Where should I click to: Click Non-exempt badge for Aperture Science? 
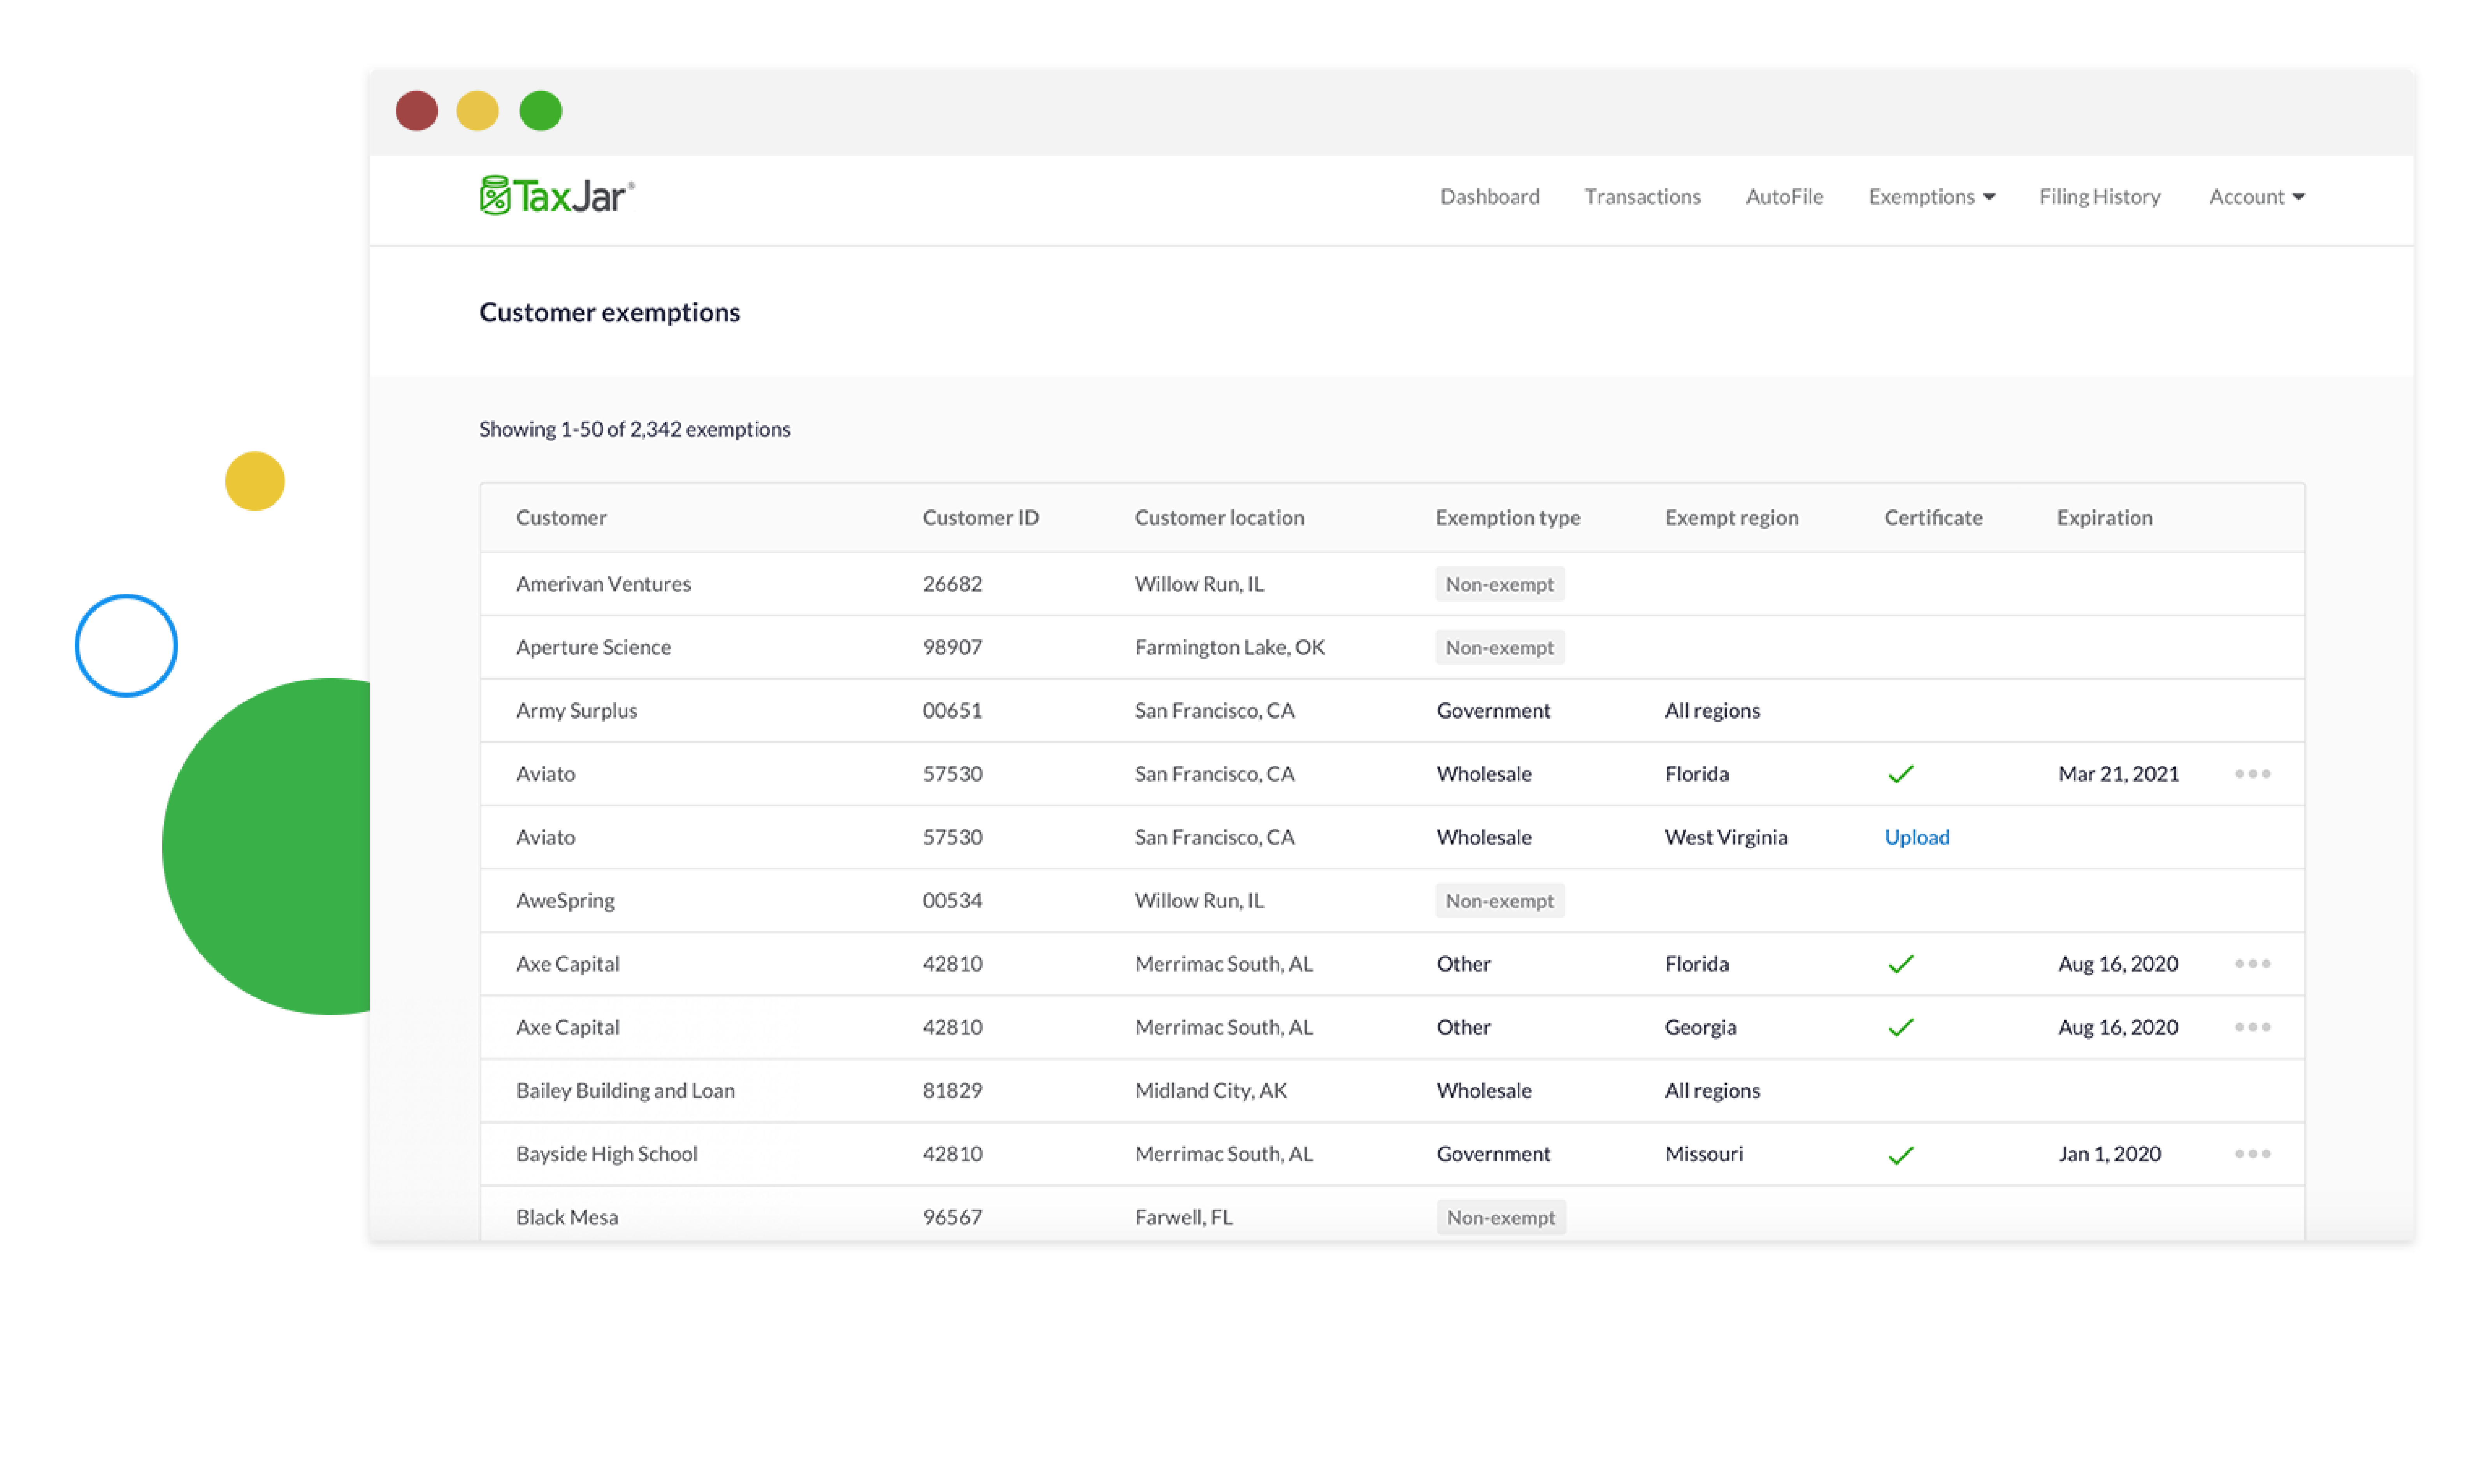[x=1499, y=647]
